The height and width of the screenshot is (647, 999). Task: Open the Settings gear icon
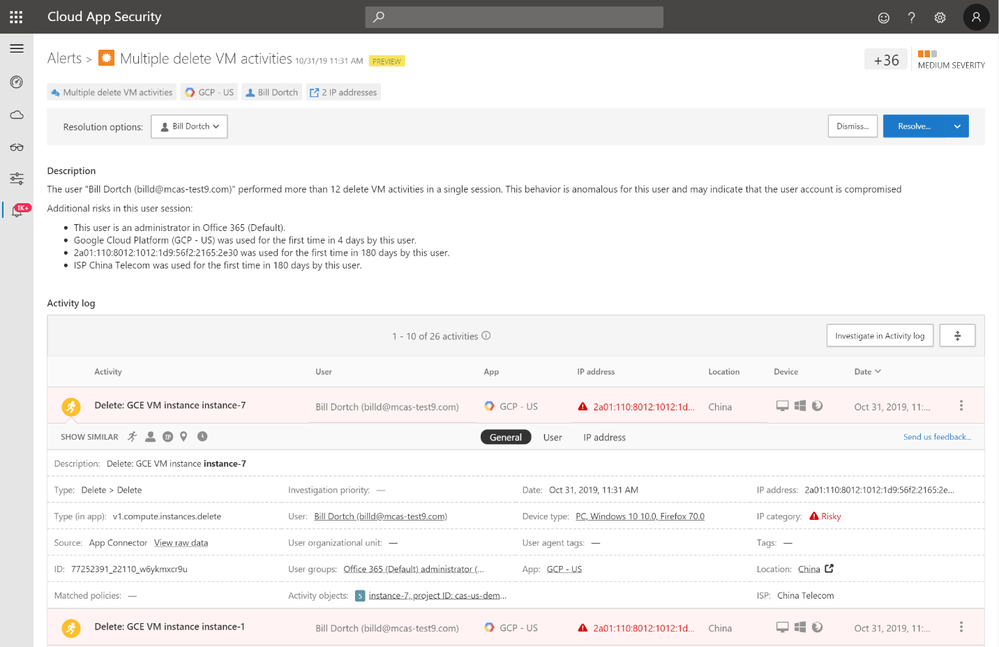click(x=940, y=18)
